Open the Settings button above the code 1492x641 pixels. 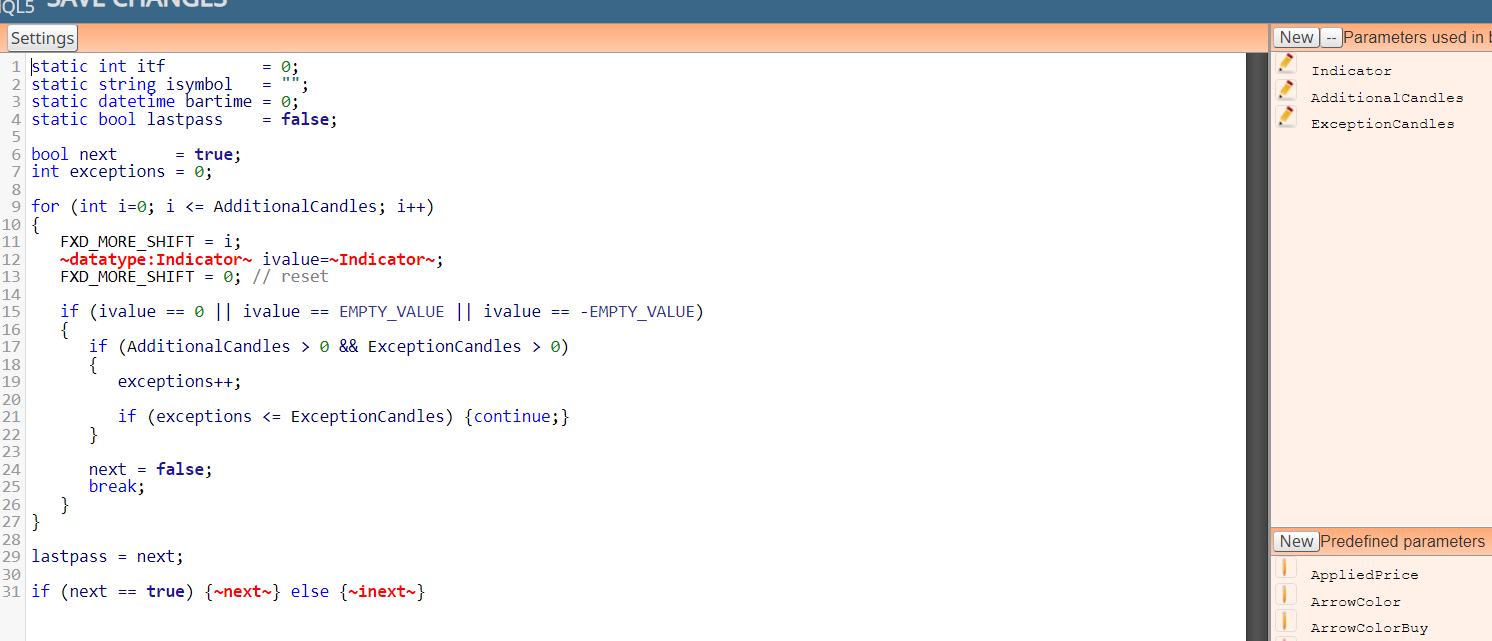[x=42, y=38]
